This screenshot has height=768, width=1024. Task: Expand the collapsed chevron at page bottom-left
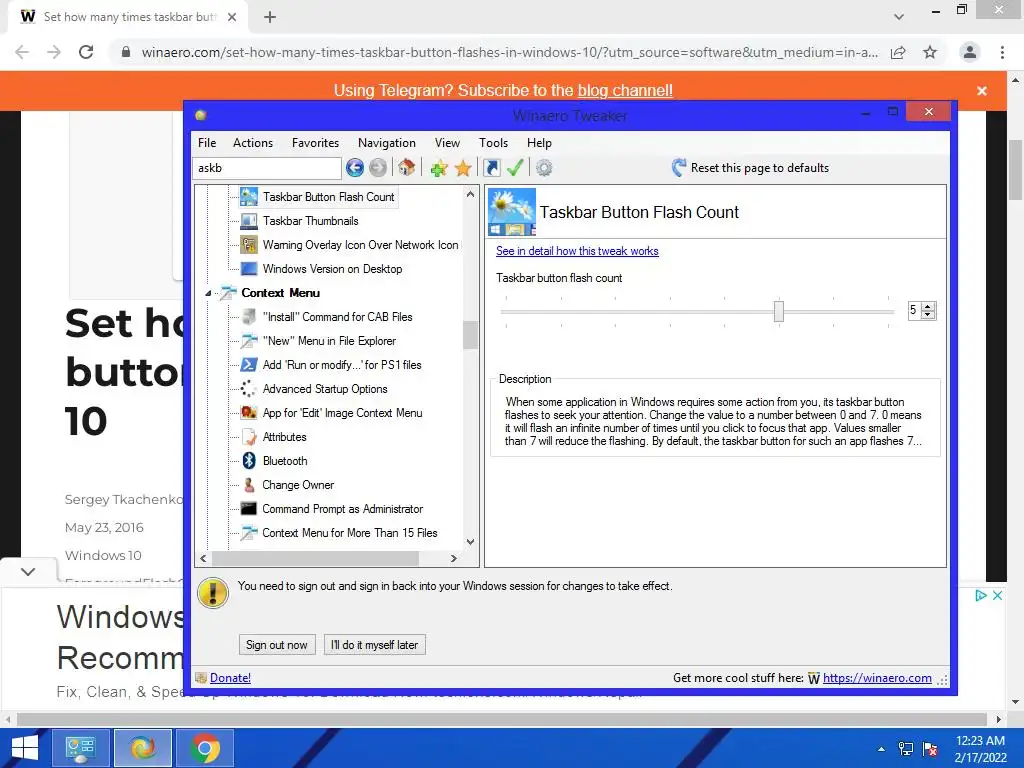click(27, 571)
